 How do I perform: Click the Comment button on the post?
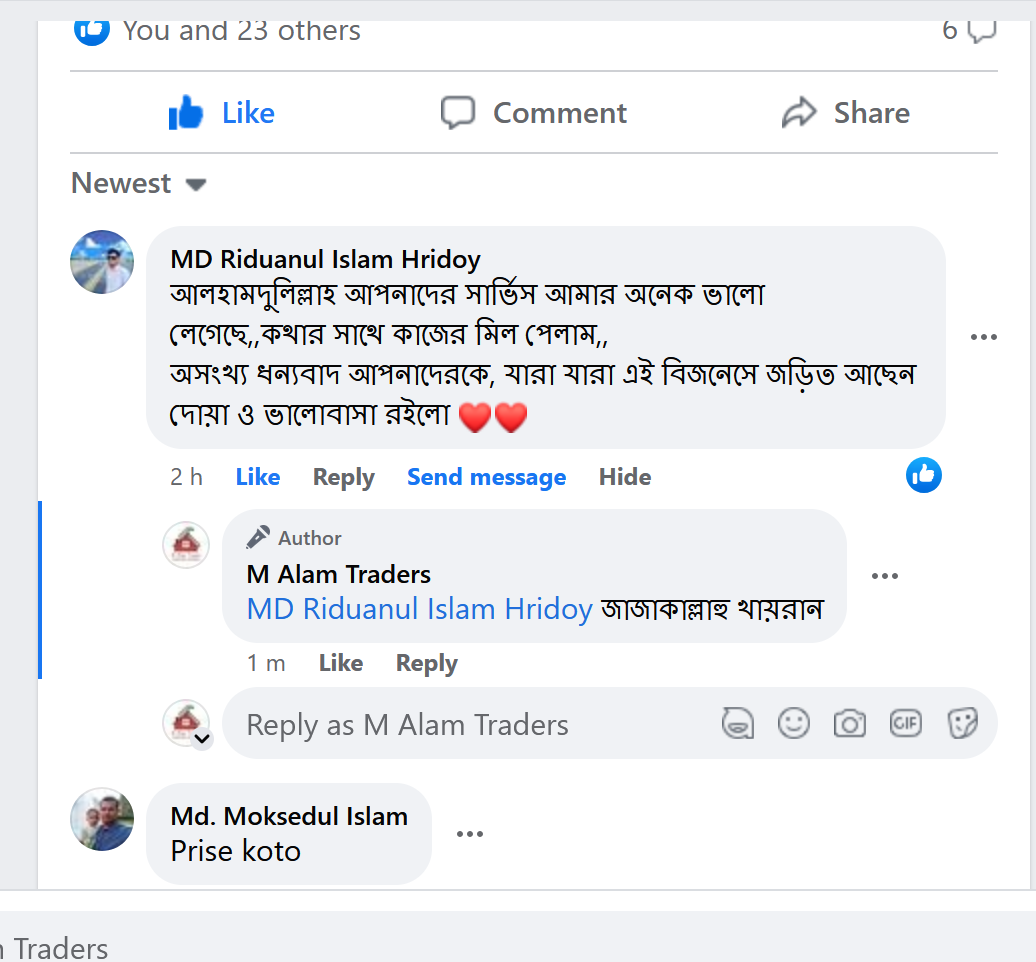pyautogui.click(x=534, y=113)
